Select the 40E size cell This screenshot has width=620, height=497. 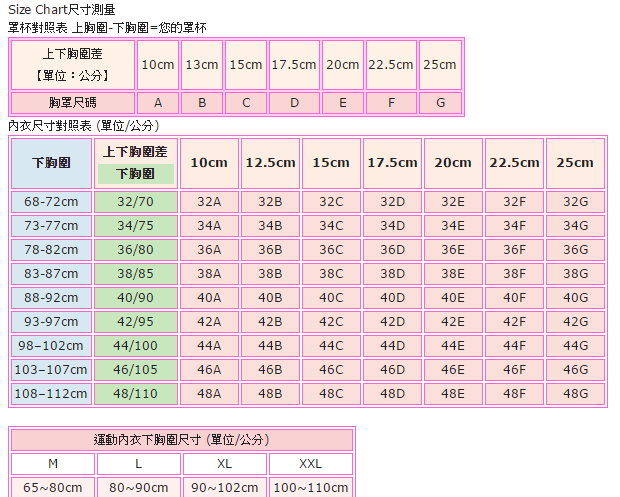point(453,298)
